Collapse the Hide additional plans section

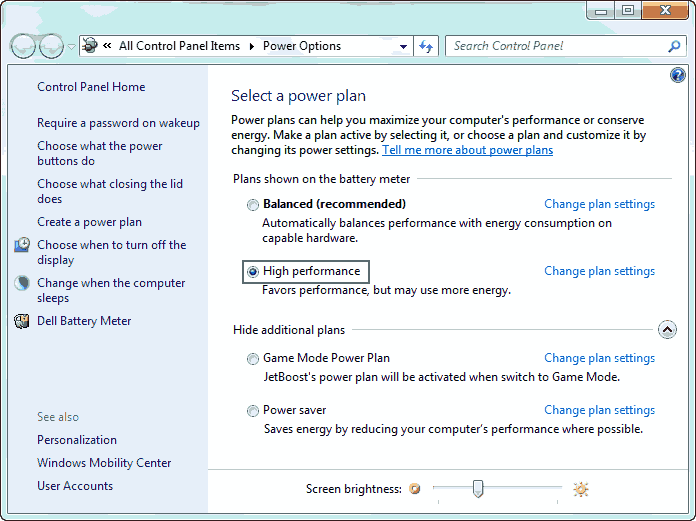[x=668, y=330]
